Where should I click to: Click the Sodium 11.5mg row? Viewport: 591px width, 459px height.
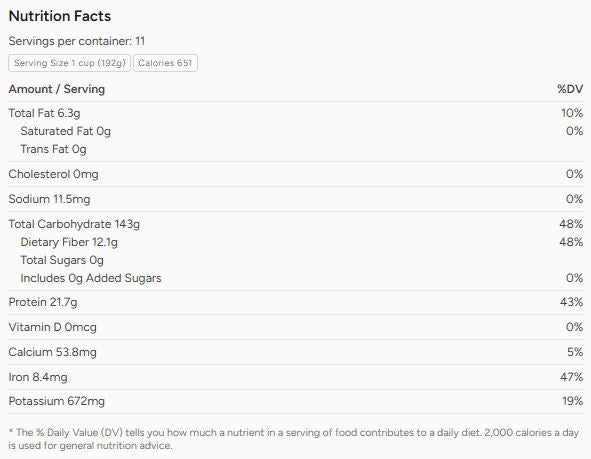296,199
